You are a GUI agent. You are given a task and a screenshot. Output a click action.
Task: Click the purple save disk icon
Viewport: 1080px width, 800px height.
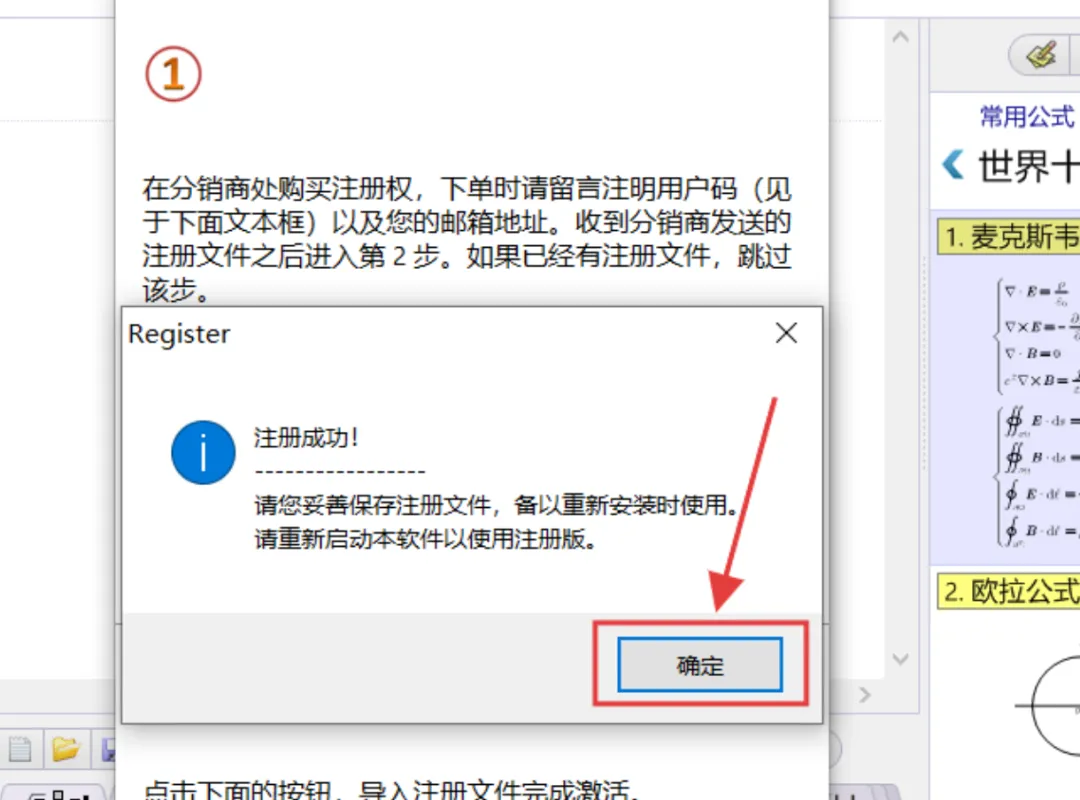point(108,750)
